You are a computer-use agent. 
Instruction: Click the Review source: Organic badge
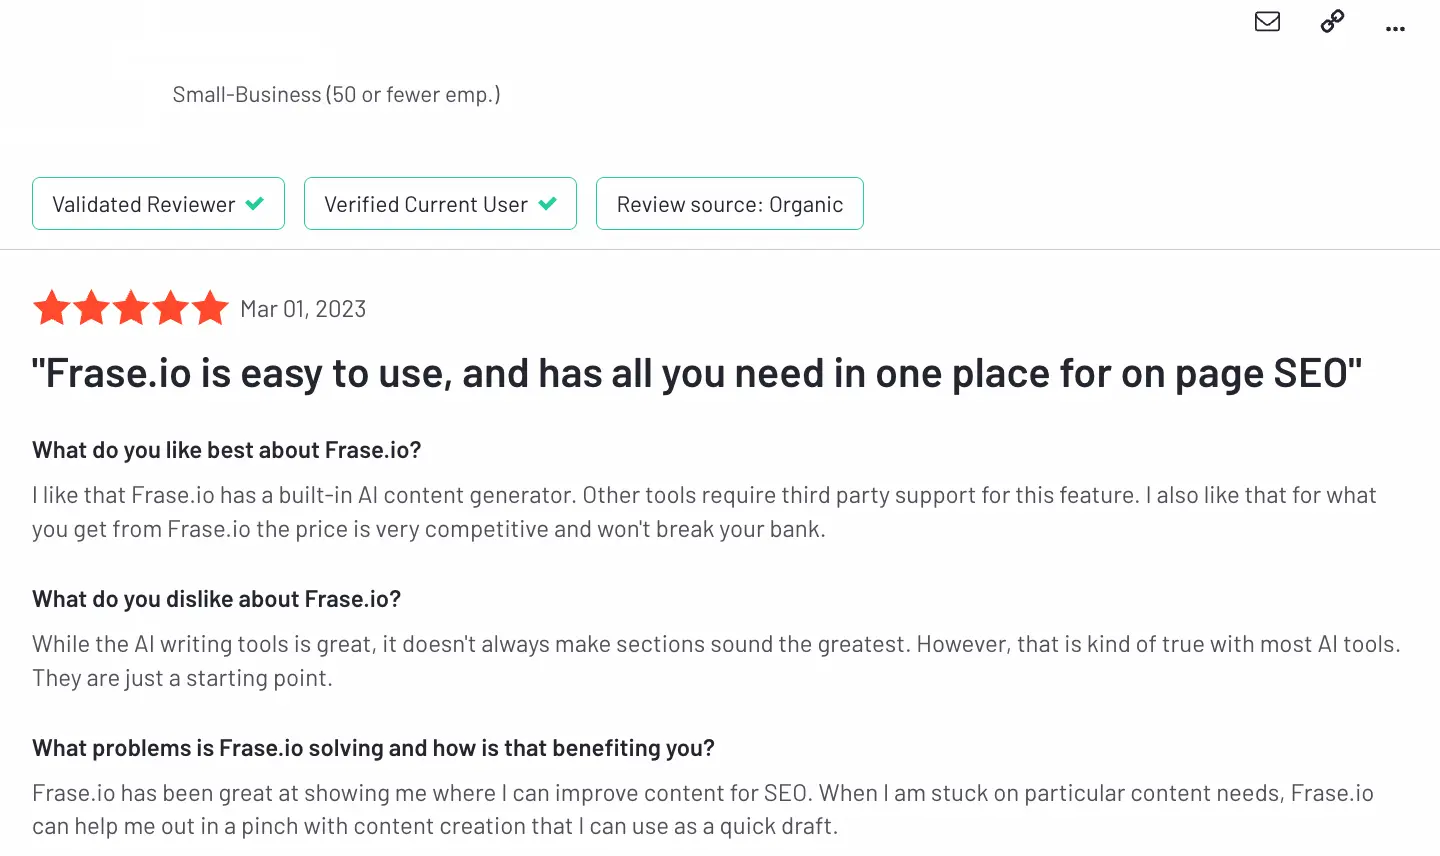click(x=730, y=204)
